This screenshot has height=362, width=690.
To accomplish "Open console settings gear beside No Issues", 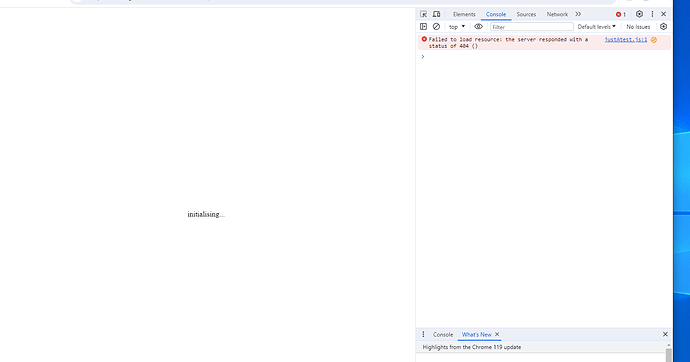I will click(664, 27).
